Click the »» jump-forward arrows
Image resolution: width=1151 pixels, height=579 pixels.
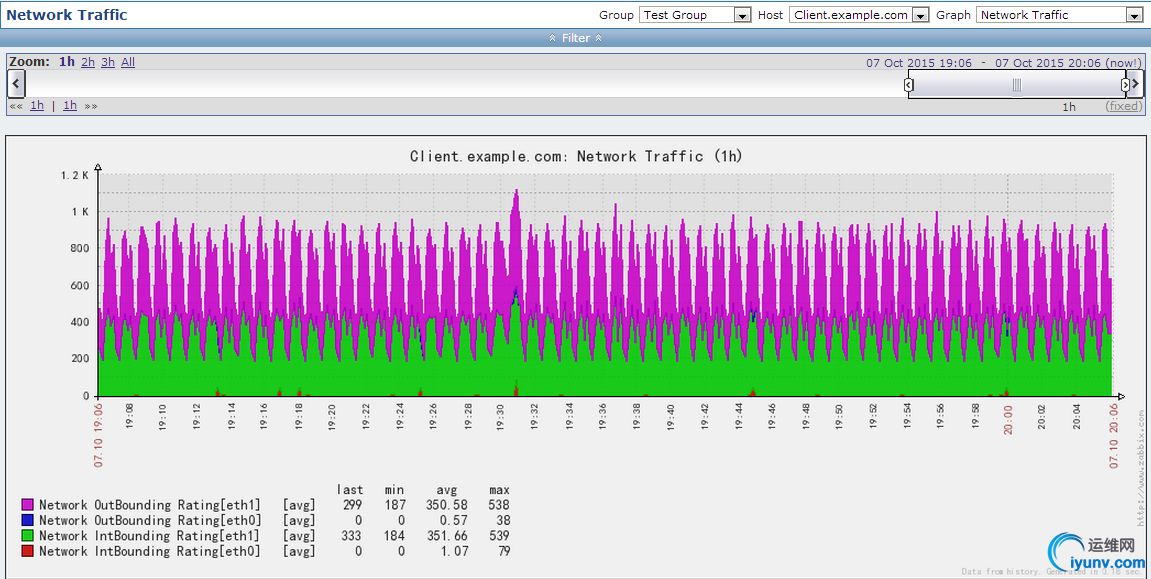coord(91,106)
